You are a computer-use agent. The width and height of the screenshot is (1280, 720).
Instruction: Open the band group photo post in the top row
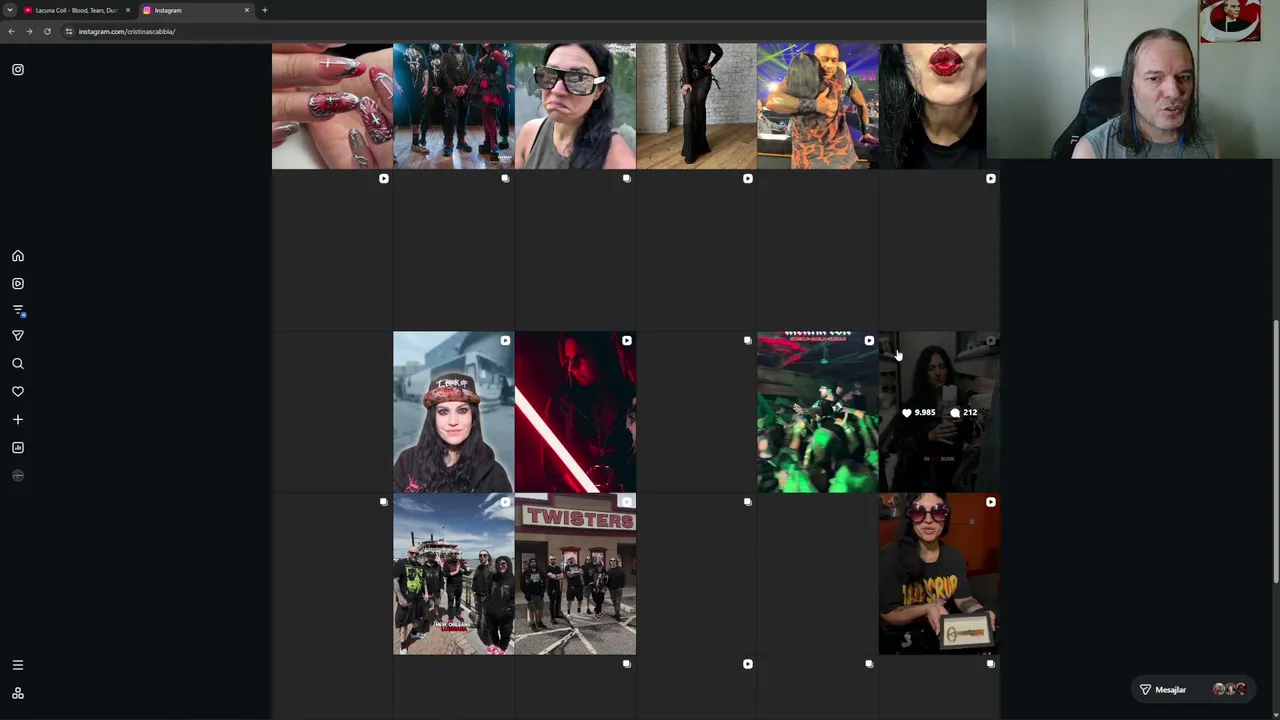pos(454,105)
